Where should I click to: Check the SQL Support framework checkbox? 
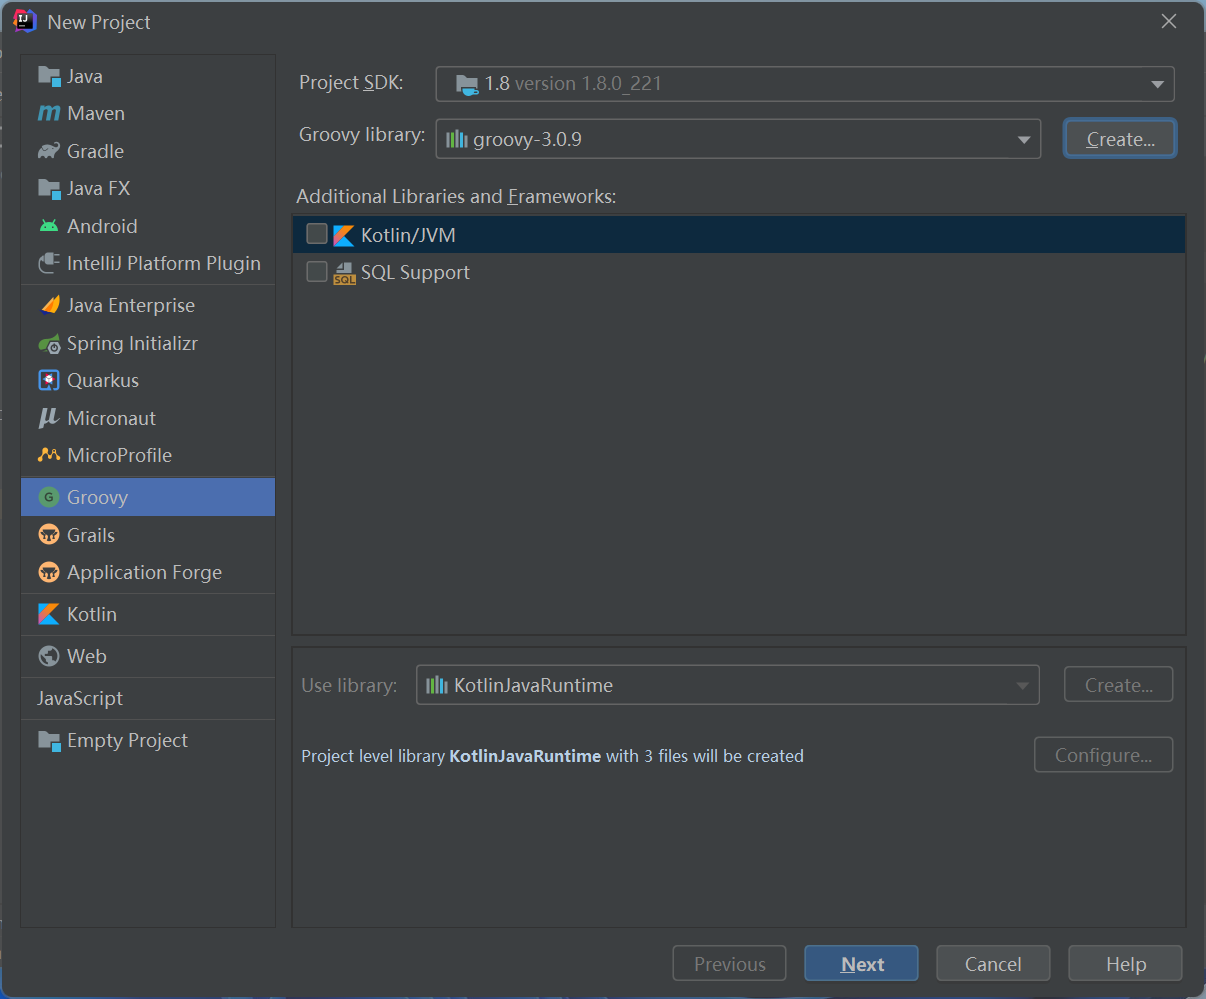point(317,272)
